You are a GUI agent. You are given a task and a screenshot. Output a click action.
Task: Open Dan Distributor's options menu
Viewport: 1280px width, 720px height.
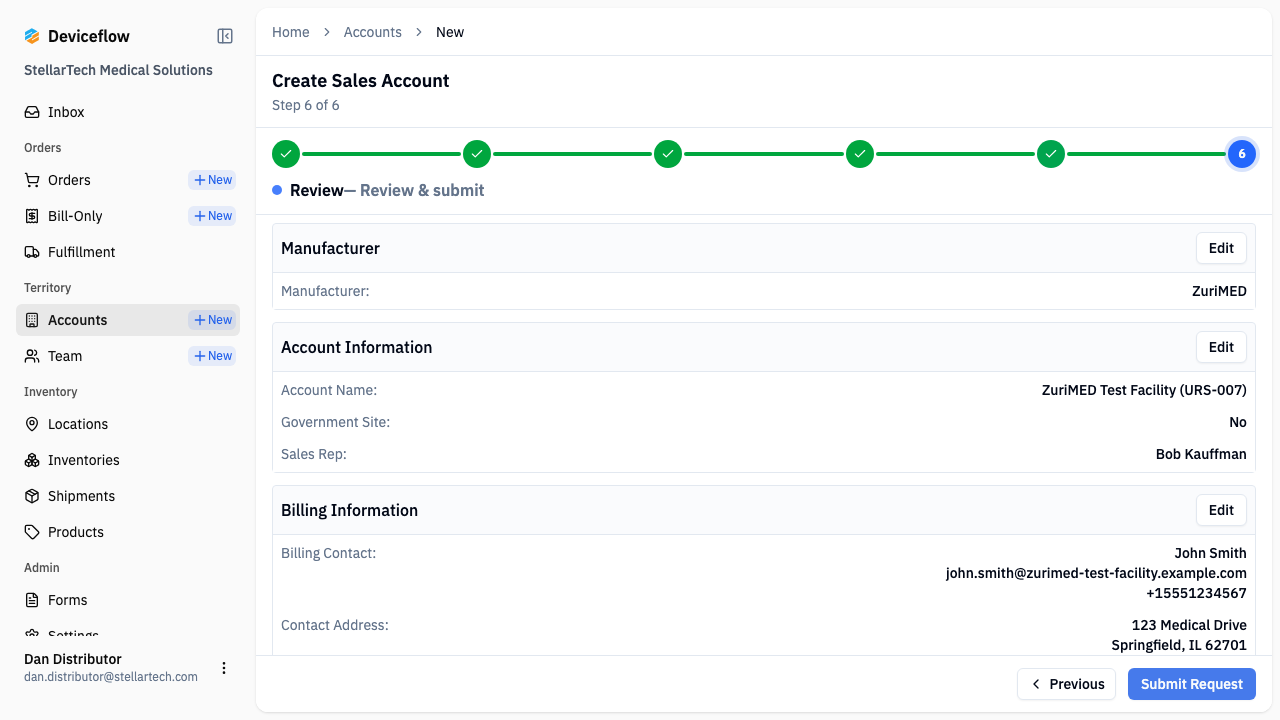[x=224, y=668]
